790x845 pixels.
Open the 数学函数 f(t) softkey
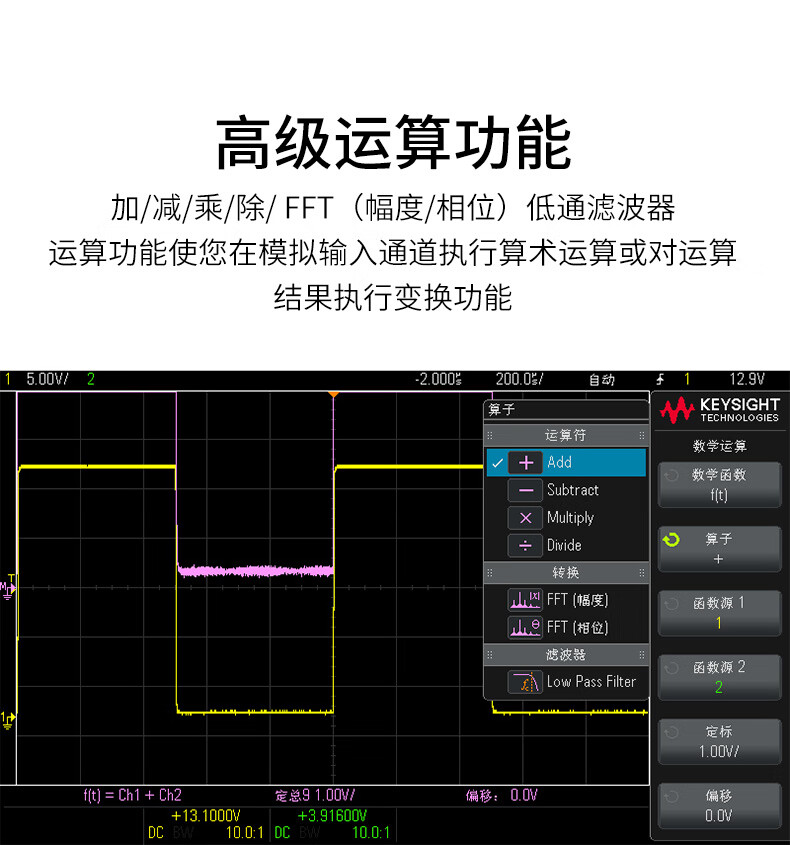pyautogui.click(x=719, y=485)
